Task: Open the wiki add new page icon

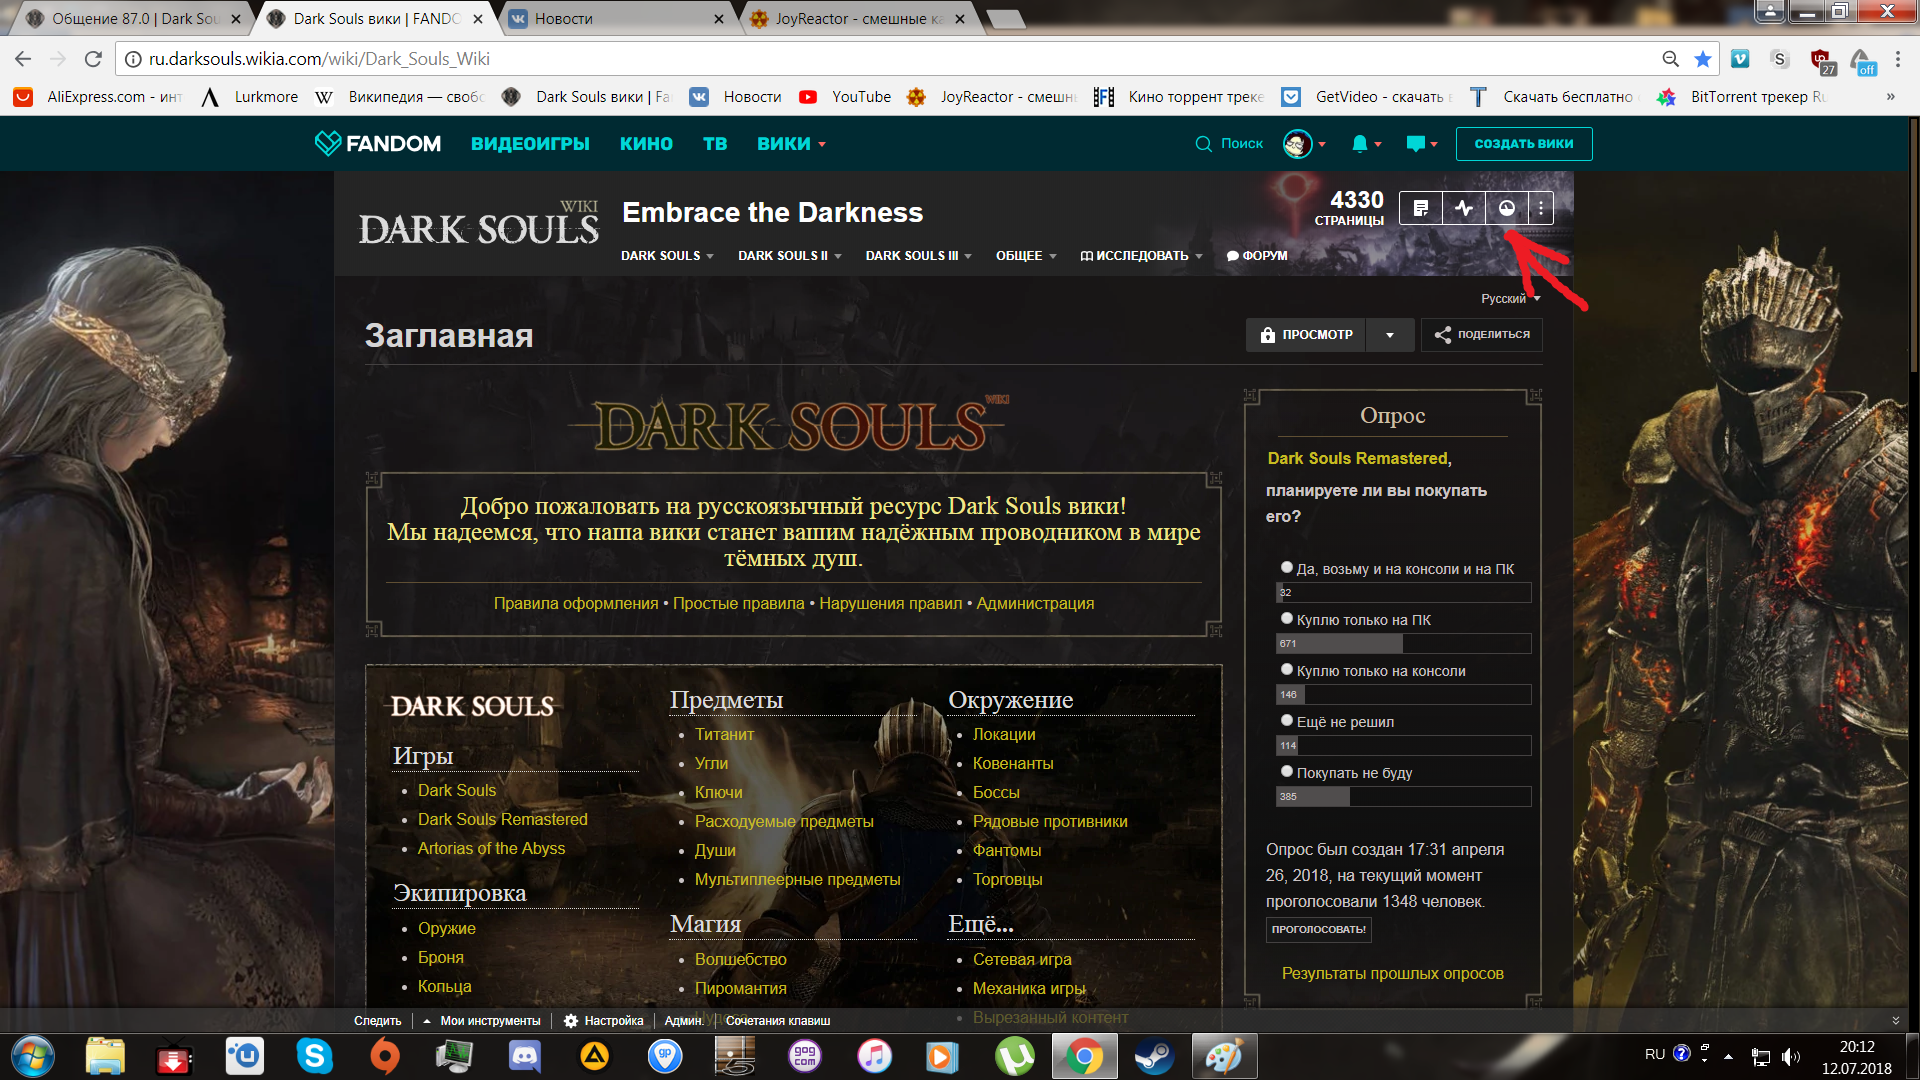Action: 1420,208
